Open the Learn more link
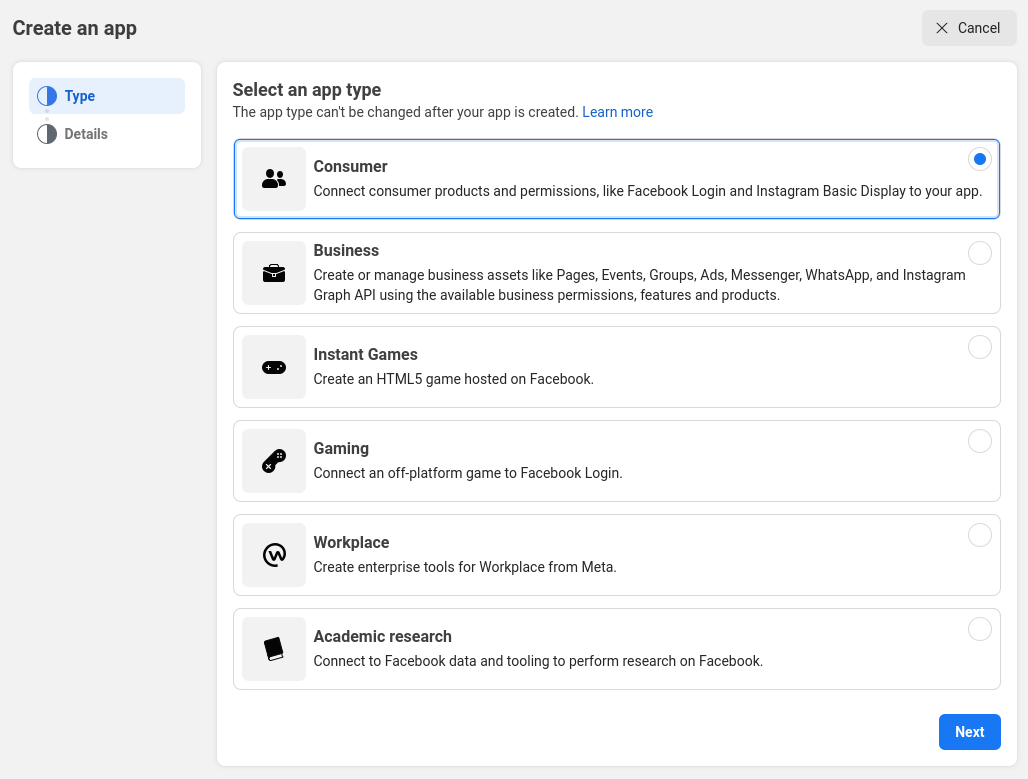Viewport: 1028px width, 779px height. click(617, 112)
